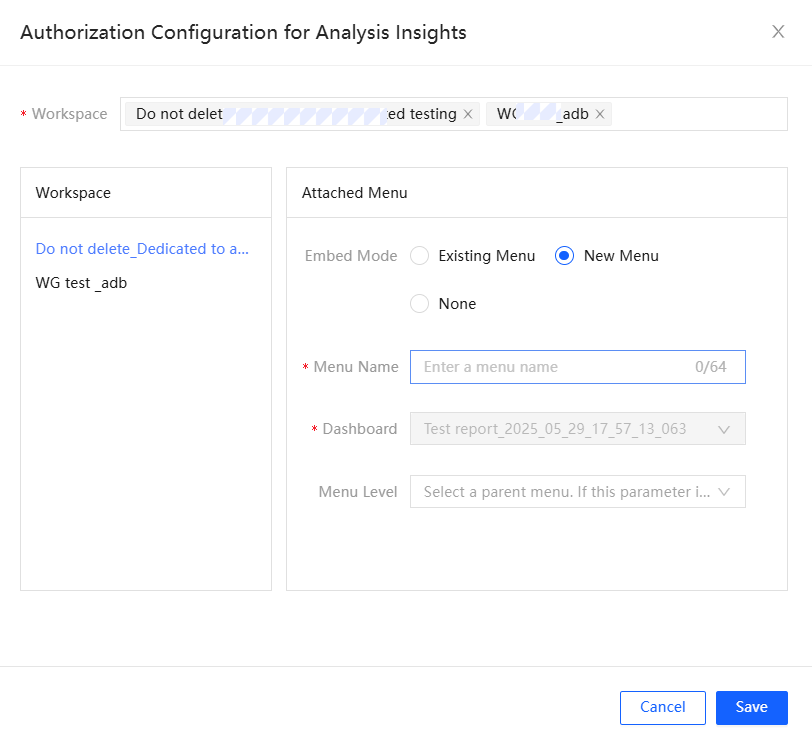Click the Workspace list panel header
This screenshot has height=744, width=812.
(x=73, y=193)
